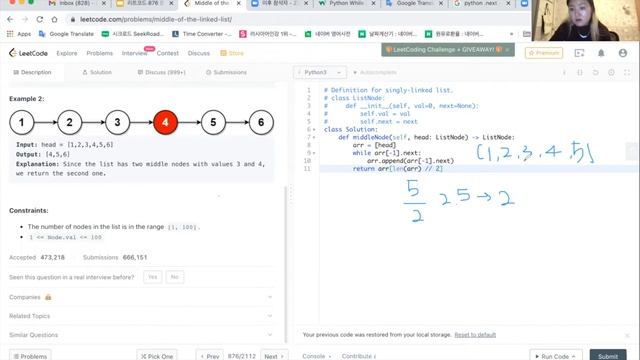Click the editor braces shortcut icon
This screenshot has height=360, width=640.
pyautogui.click(x=580, y=72)
